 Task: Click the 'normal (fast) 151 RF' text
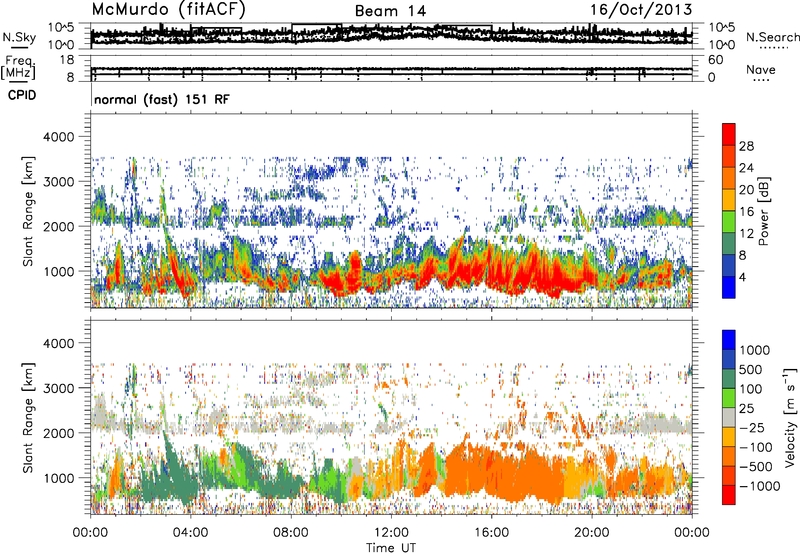point(162,99)
